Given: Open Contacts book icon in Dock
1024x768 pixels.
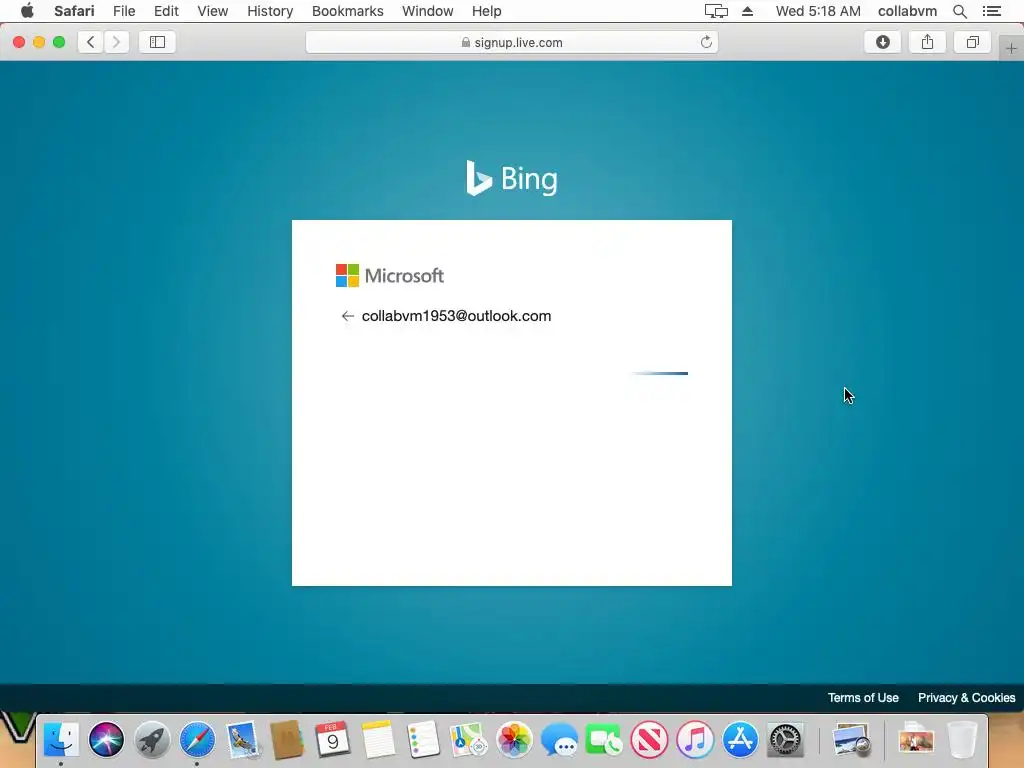Looking at the screenshot, I should point(287,740).
